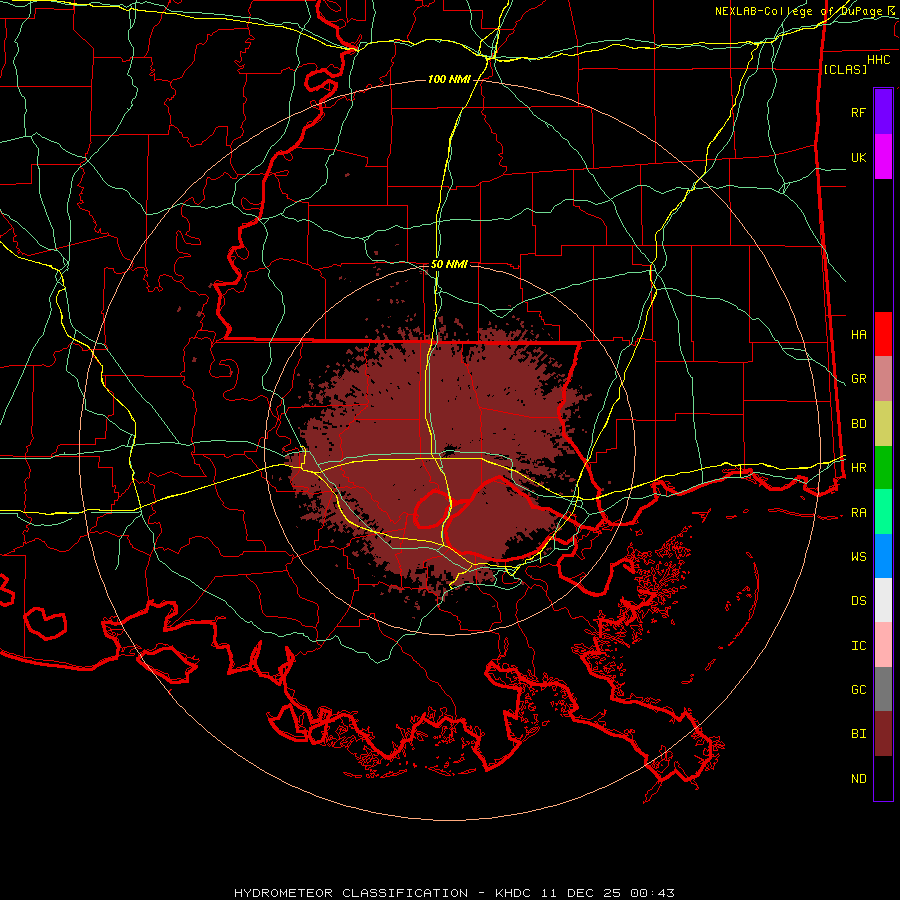The image size is (900, 900).
Task: Click the ND black legend swatch
Action: (883, 778)
